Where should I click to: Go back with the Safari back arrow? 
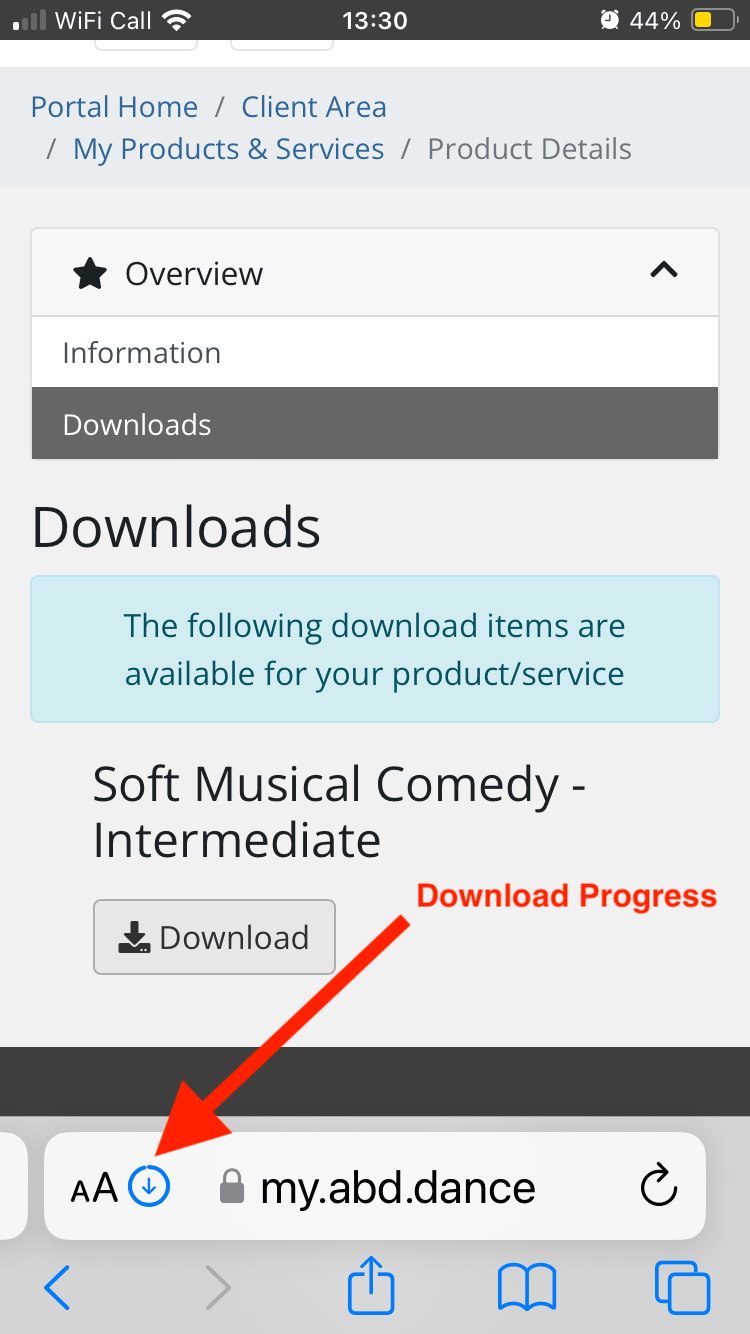57,1288
